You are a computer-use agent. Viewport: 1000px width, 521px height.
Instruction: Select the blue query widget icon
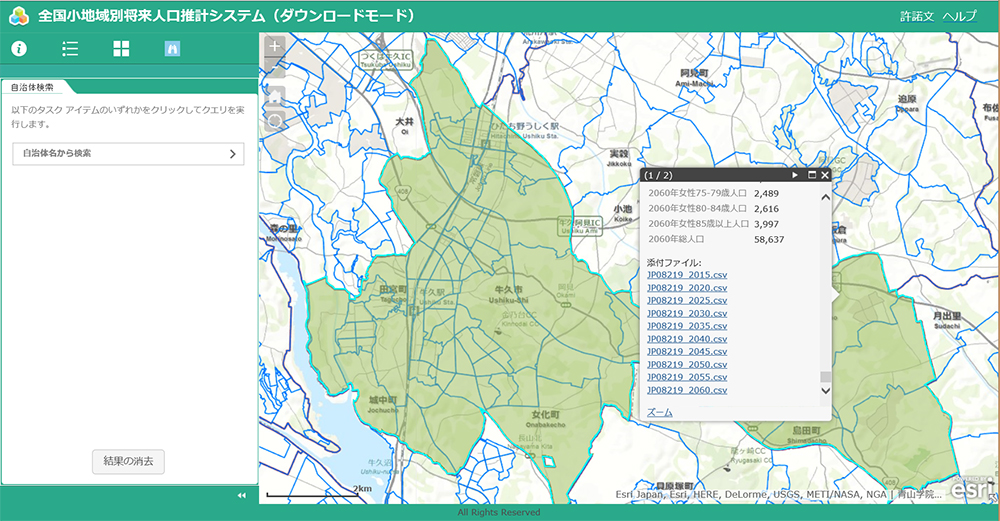point(172,48)
